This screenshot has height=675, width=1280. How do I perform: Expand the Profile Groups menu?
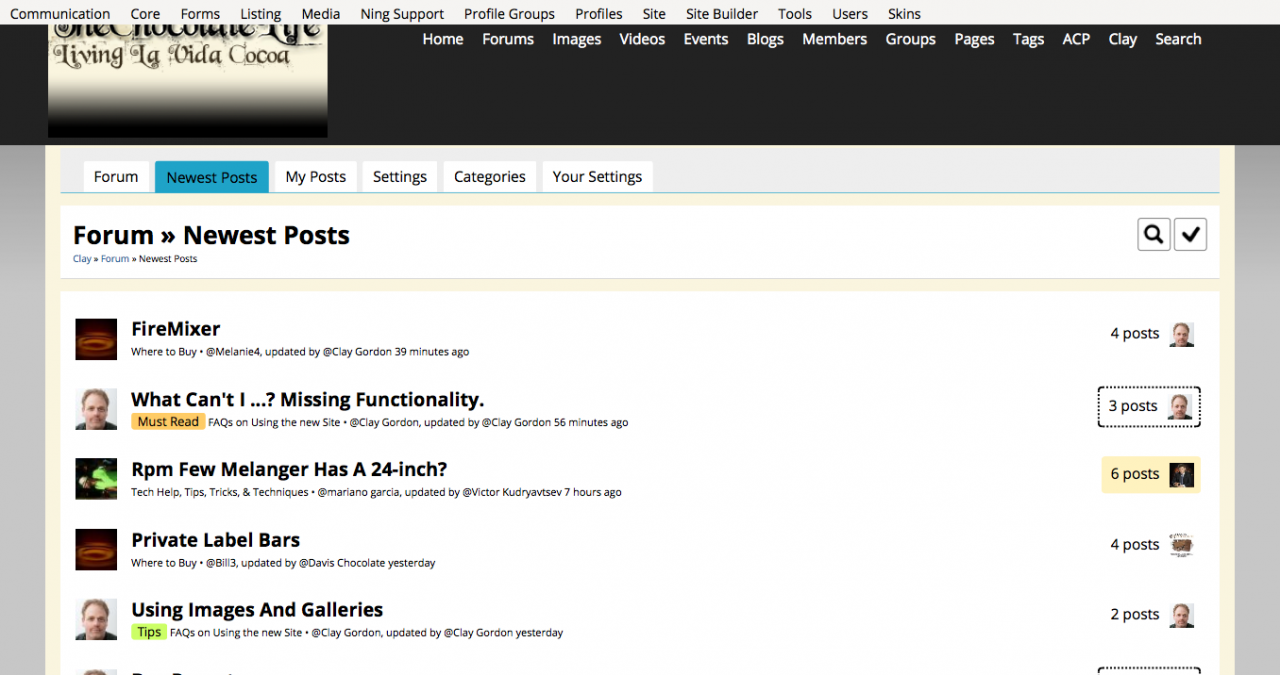click(509, 13)
